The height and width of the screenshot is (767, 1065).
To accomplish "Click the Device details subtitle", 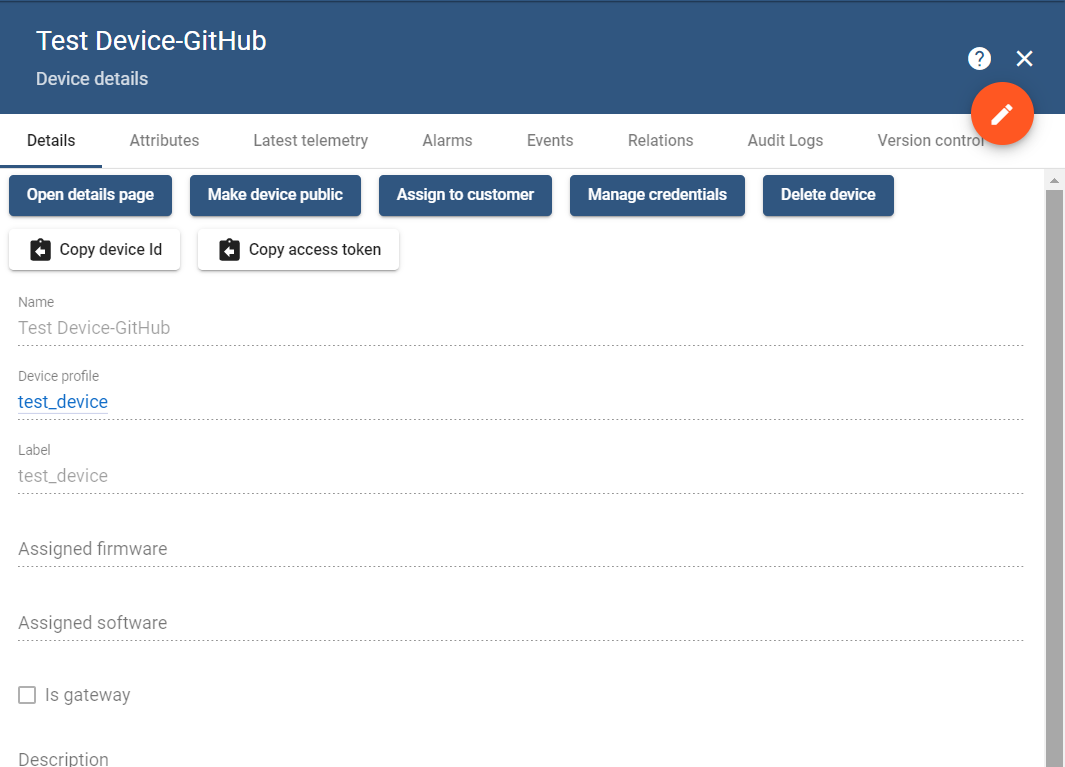I will [x=92, y=79].
